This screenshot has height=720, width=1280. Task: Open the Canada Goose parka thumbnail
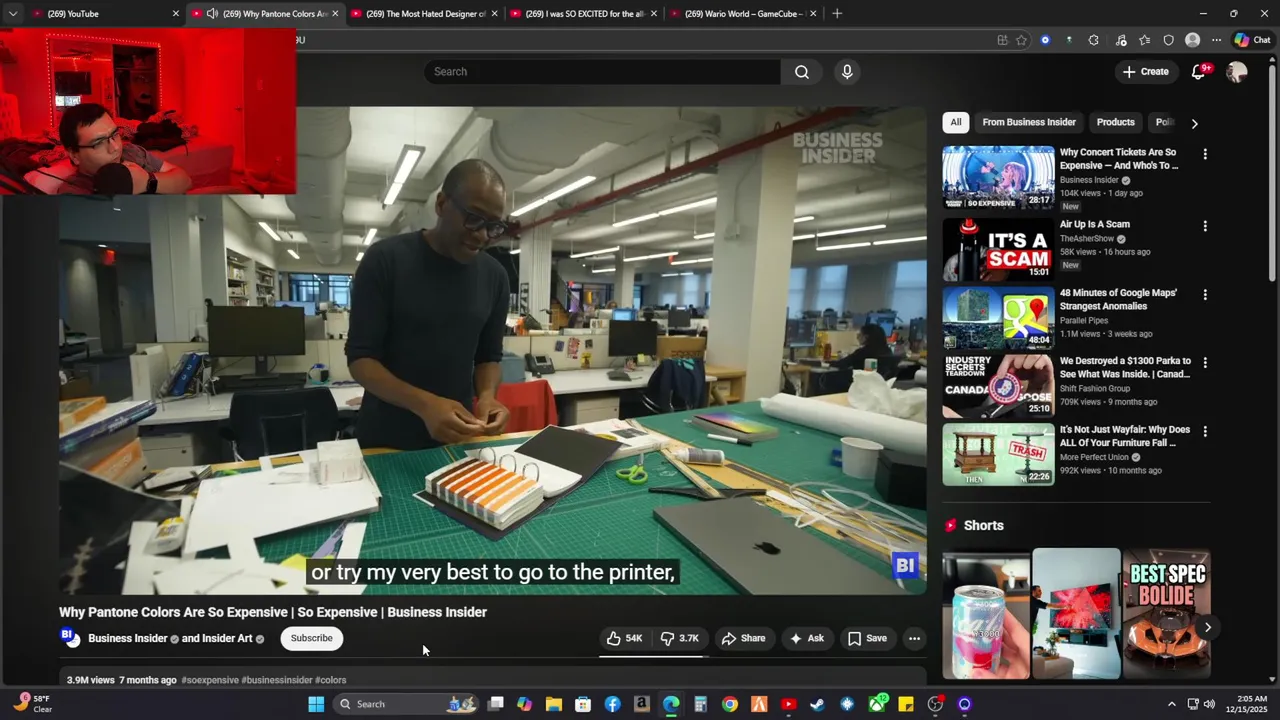point(998,386)
